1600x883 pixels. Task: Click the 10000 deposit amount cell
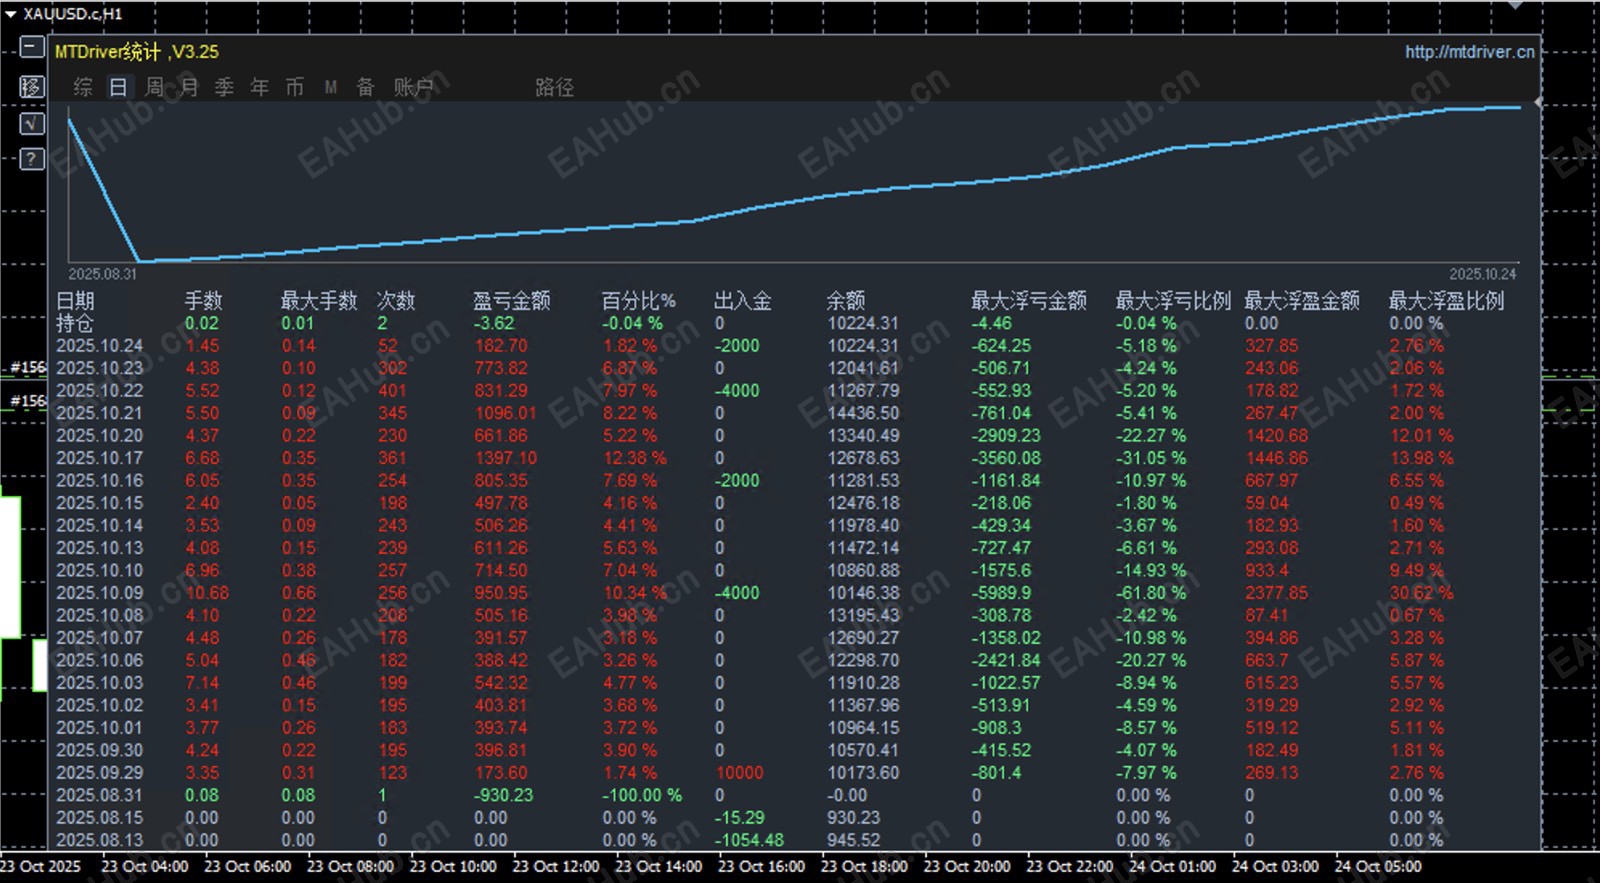point(739,773)
